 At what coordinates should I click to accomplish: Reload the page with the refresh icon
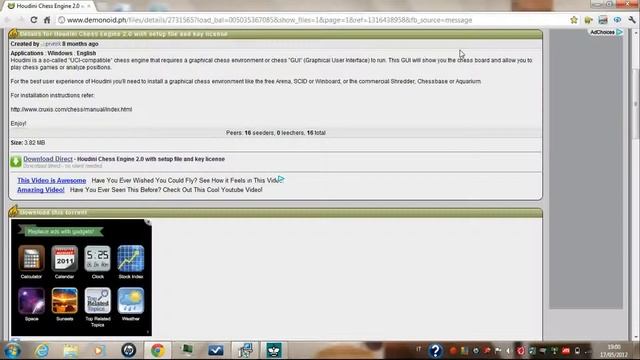click(34, 20)
